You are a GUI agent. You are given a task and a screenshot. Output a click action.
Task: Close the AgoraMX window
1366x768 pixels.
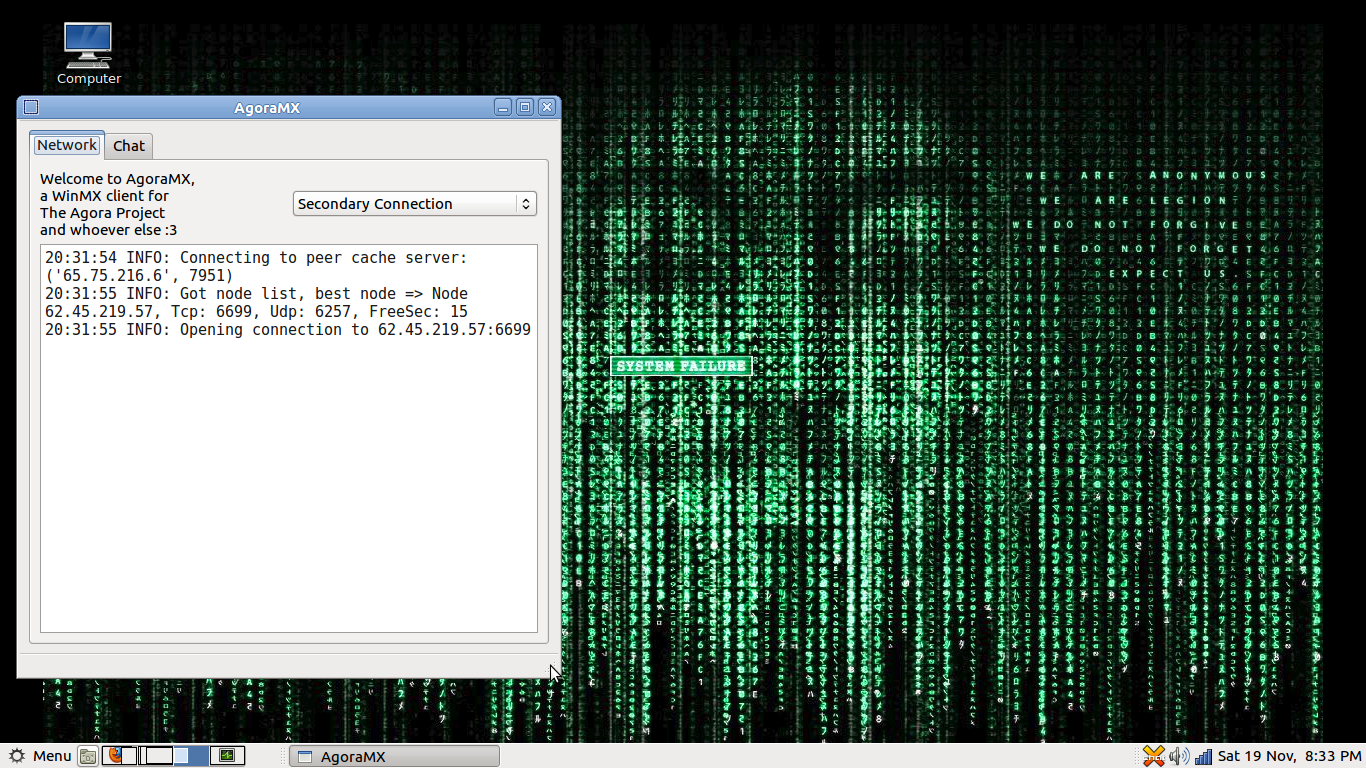pyautogui.click(x=547, y=107)
